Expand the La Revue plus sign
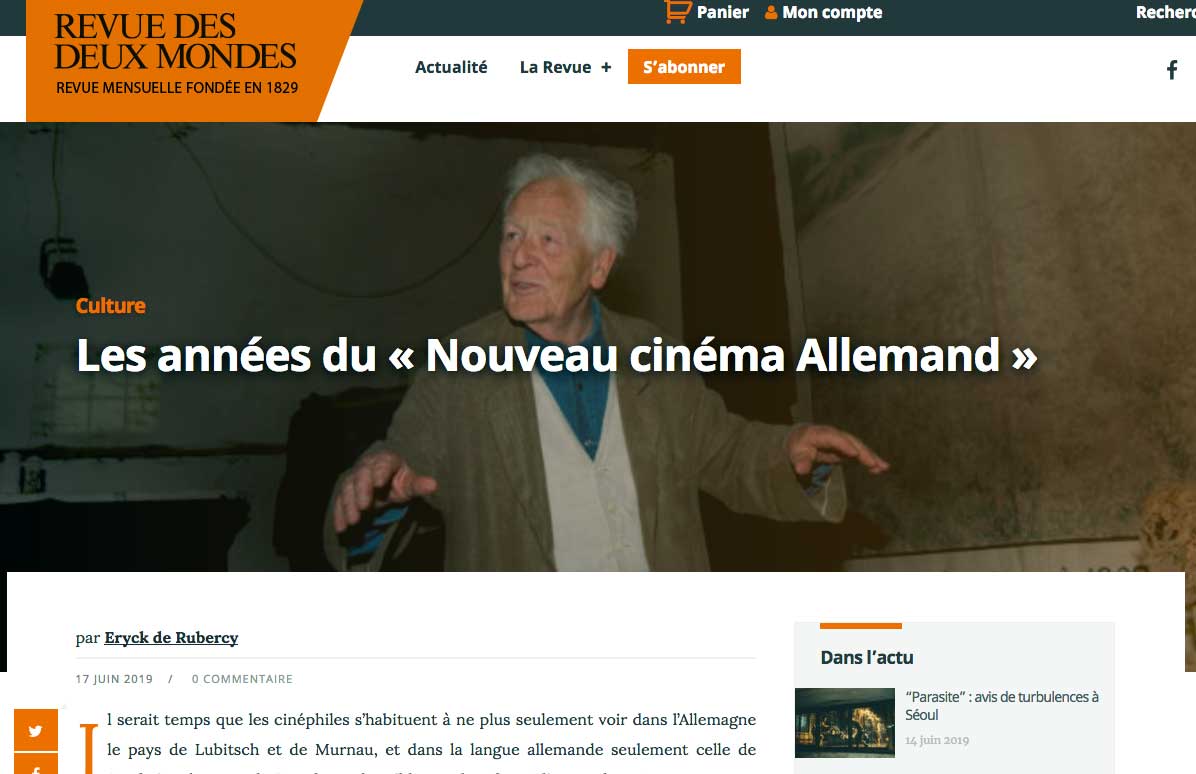The image size is (1196, 774). (606, 67)
